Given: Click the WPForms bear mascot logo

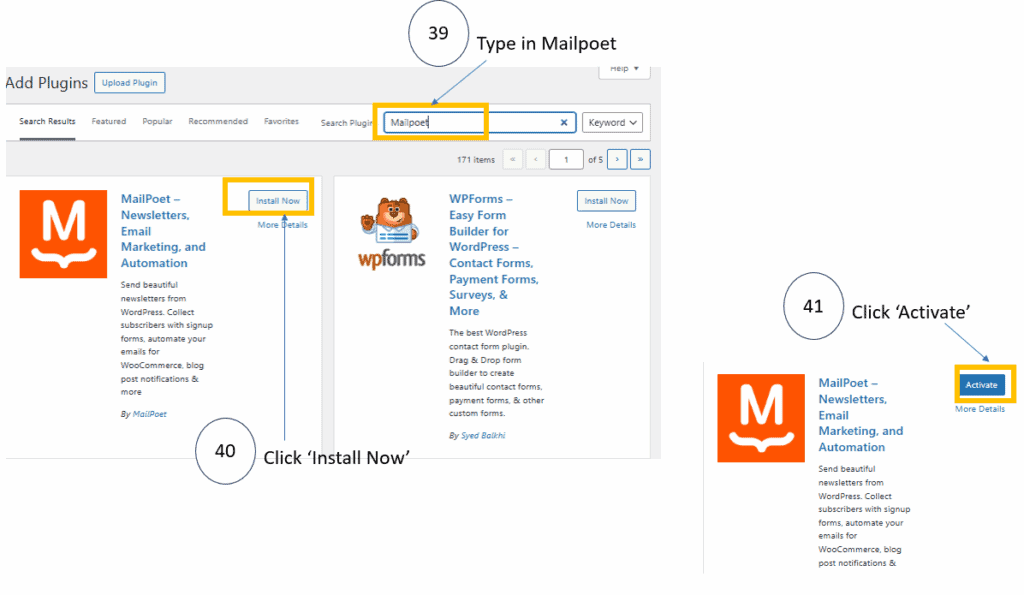Looking at the screenshot, I should tap(391, 233).
